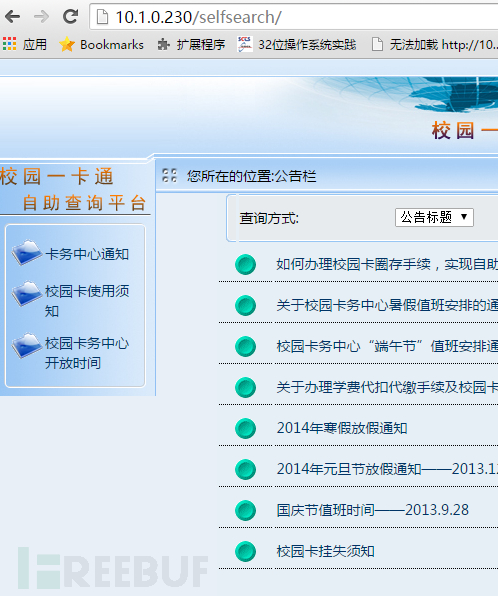Click the address bar URL field
The height and width of the screenshot is (596, 498).
(x=293, y=17)
